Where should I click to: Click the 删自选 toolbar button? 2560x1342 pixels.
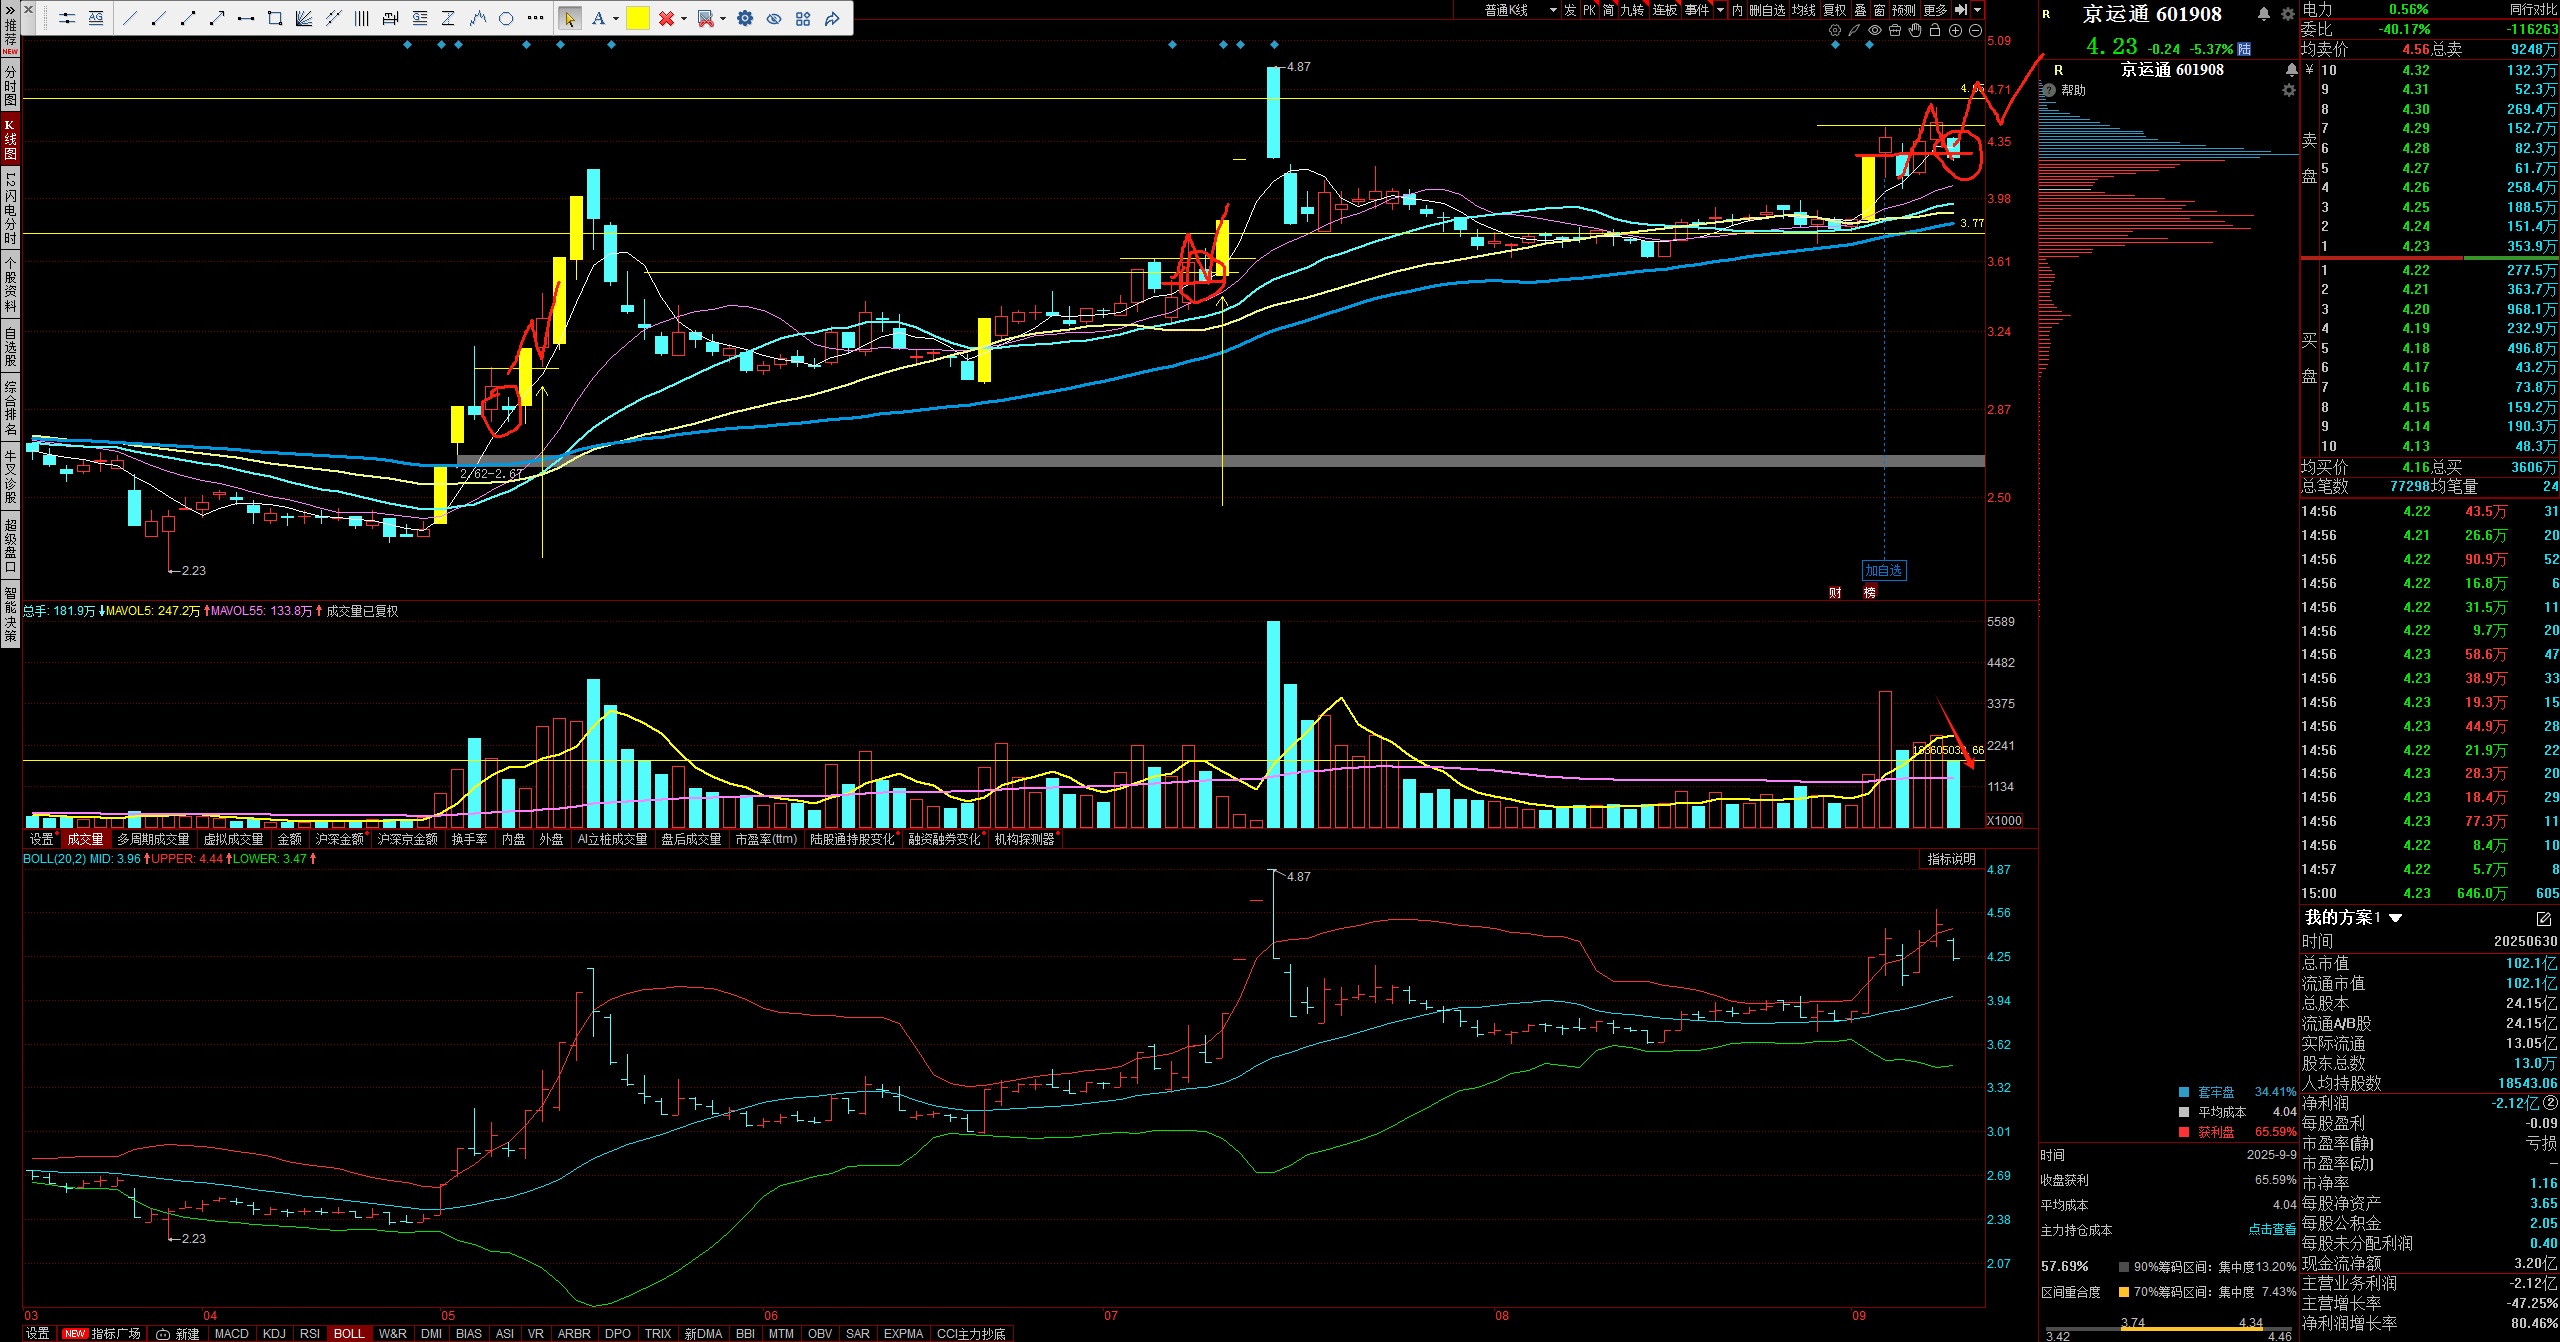pyautogui.click(x=1767, y=10)
